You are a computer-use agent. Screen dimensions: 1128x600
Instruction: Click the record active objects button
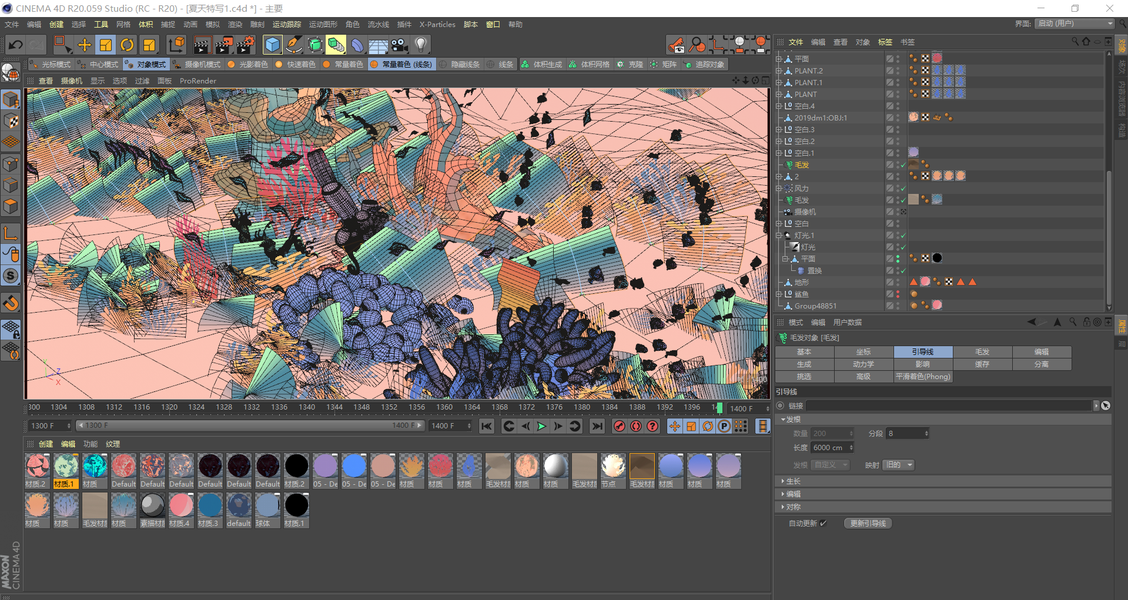coord(619,427)
